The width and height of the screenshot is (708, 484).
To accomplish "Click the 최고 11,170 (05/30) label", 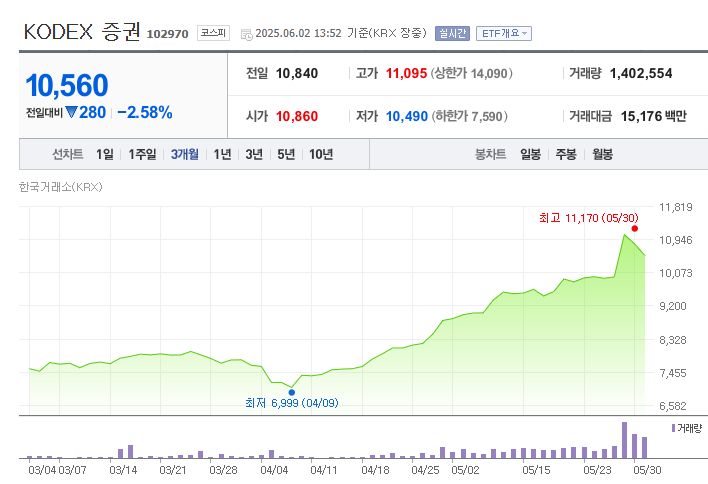I will [589, 218].
